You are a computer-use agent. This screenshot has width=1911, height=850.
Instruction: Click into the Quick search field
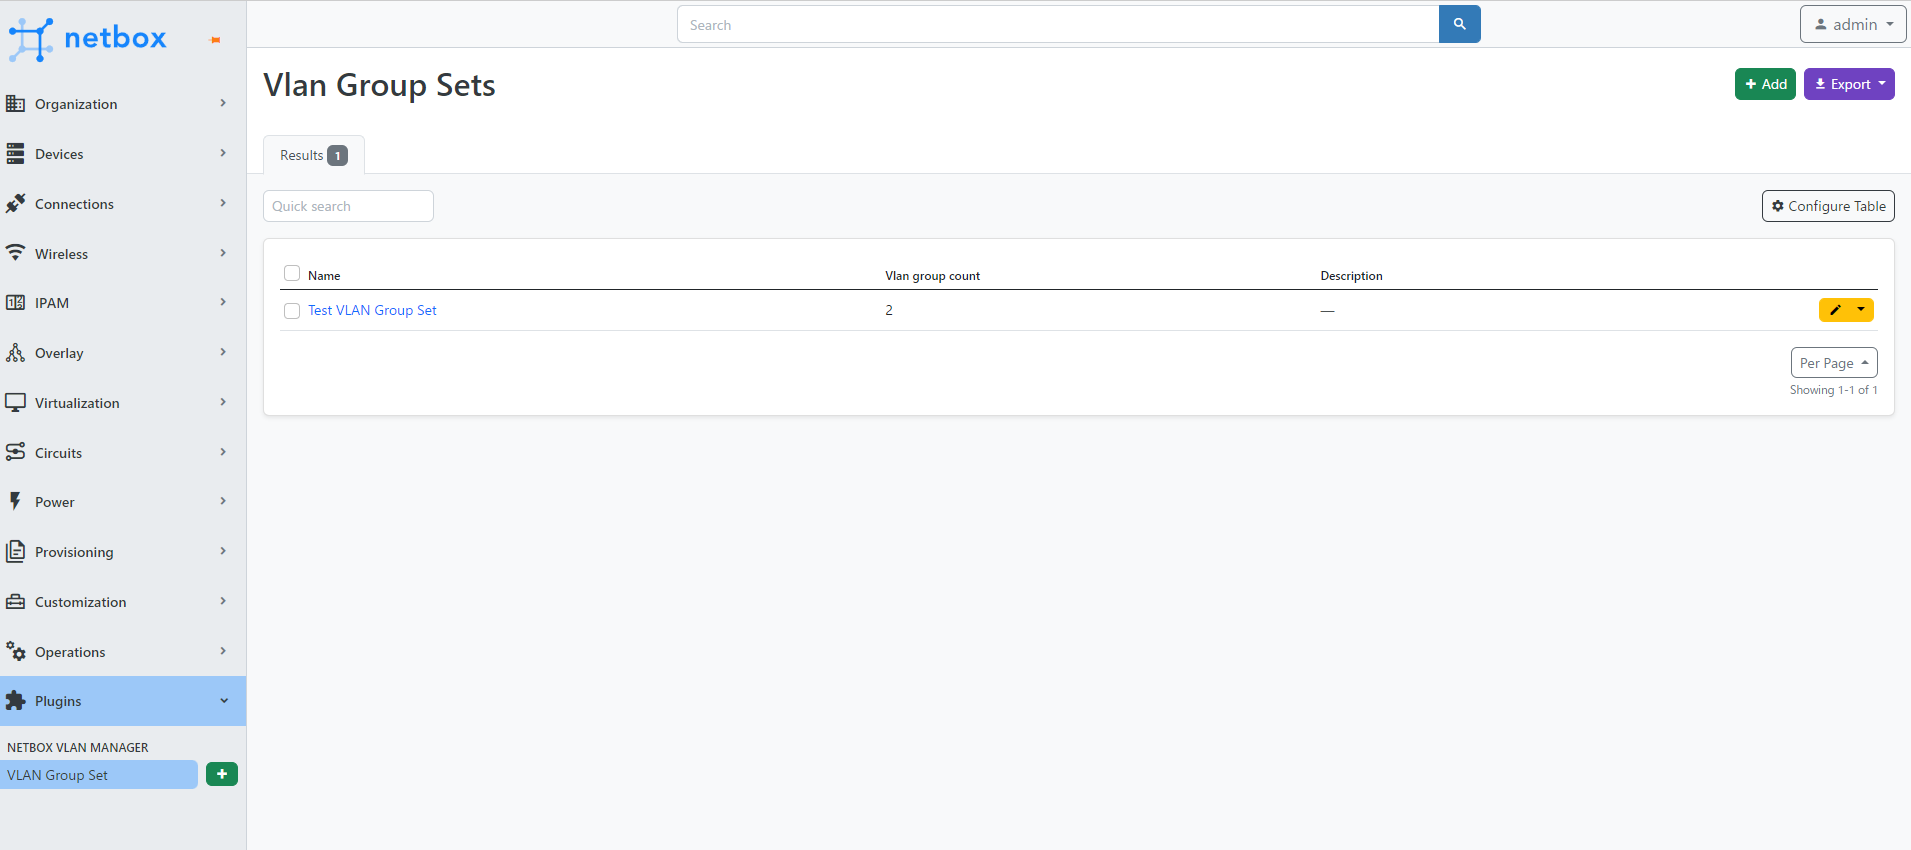348,206
